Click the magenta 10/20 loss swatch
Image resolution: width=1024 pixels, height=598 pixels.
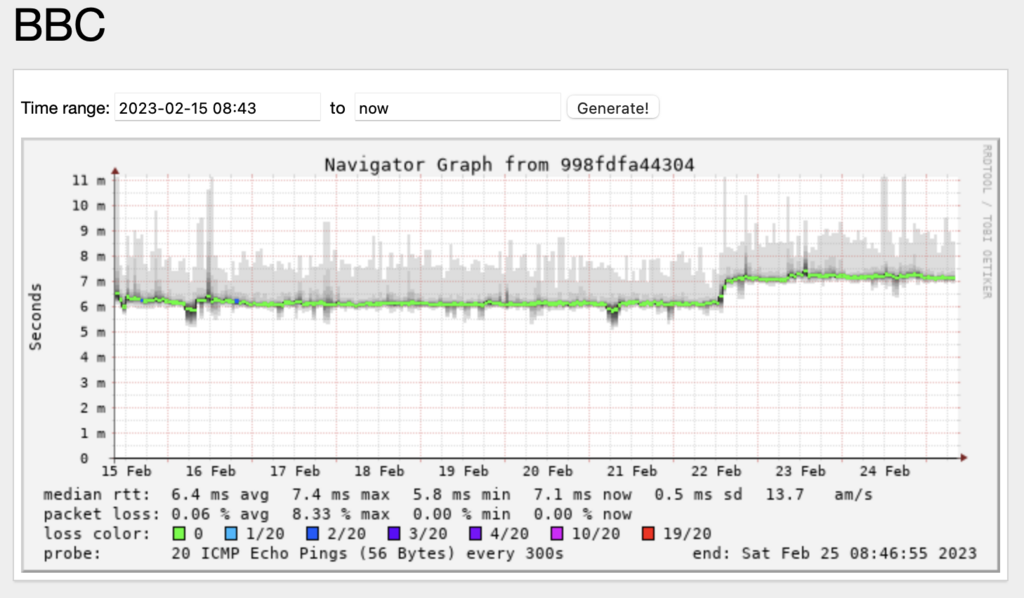pos(557,533)
